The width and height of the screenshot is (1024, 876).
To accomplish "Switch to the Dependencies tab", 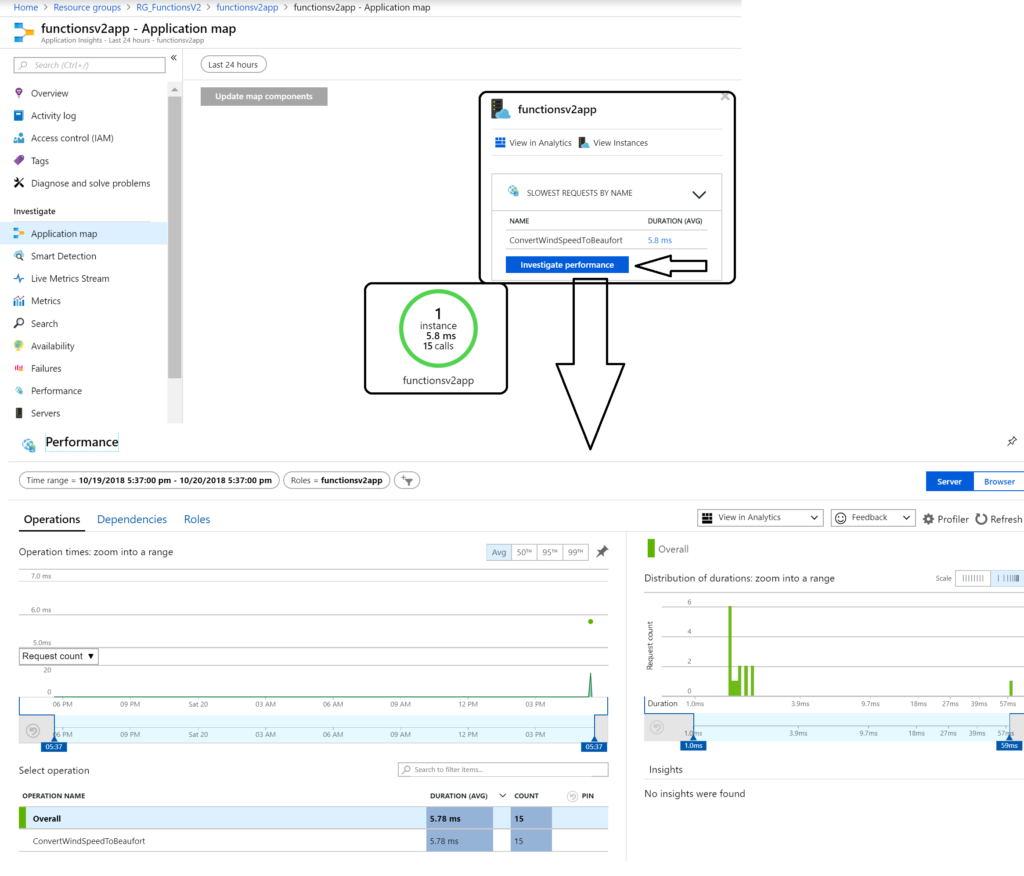I will (x=132, y=519).
